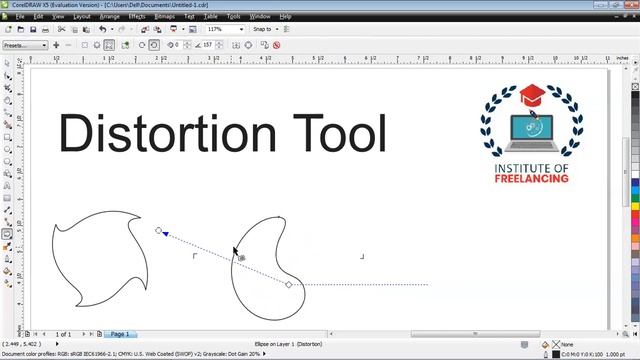640x360 pixels.
Task: Click the Import icon
Action: (145, 29)
